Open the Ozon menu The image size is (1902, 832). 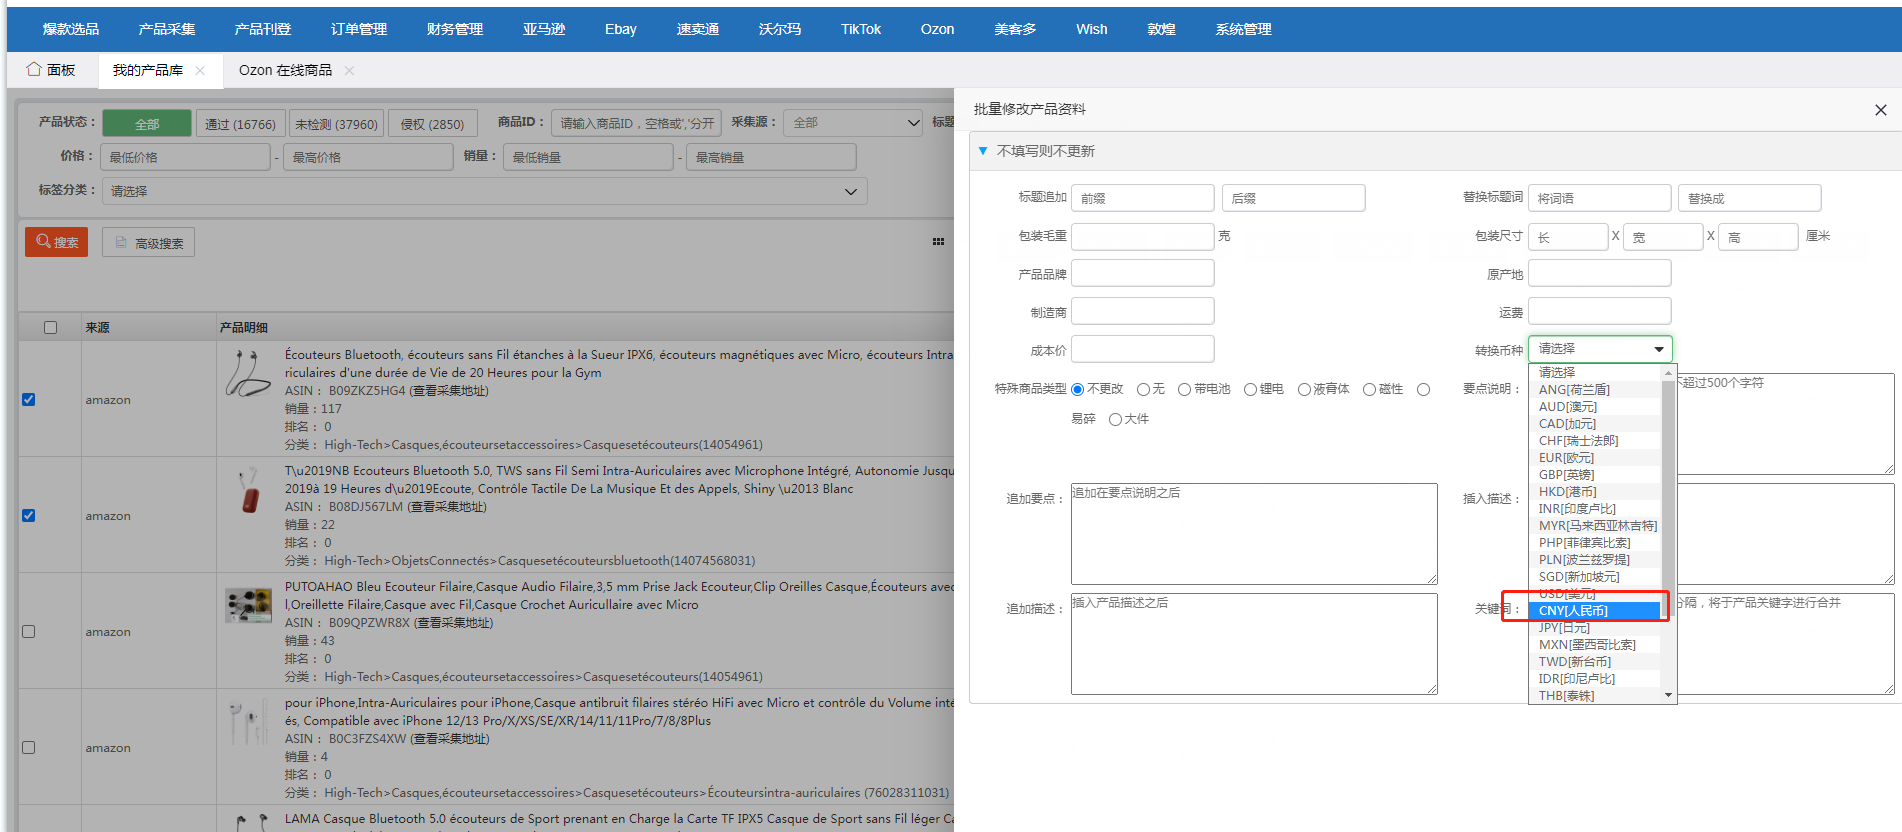point(937,29)
